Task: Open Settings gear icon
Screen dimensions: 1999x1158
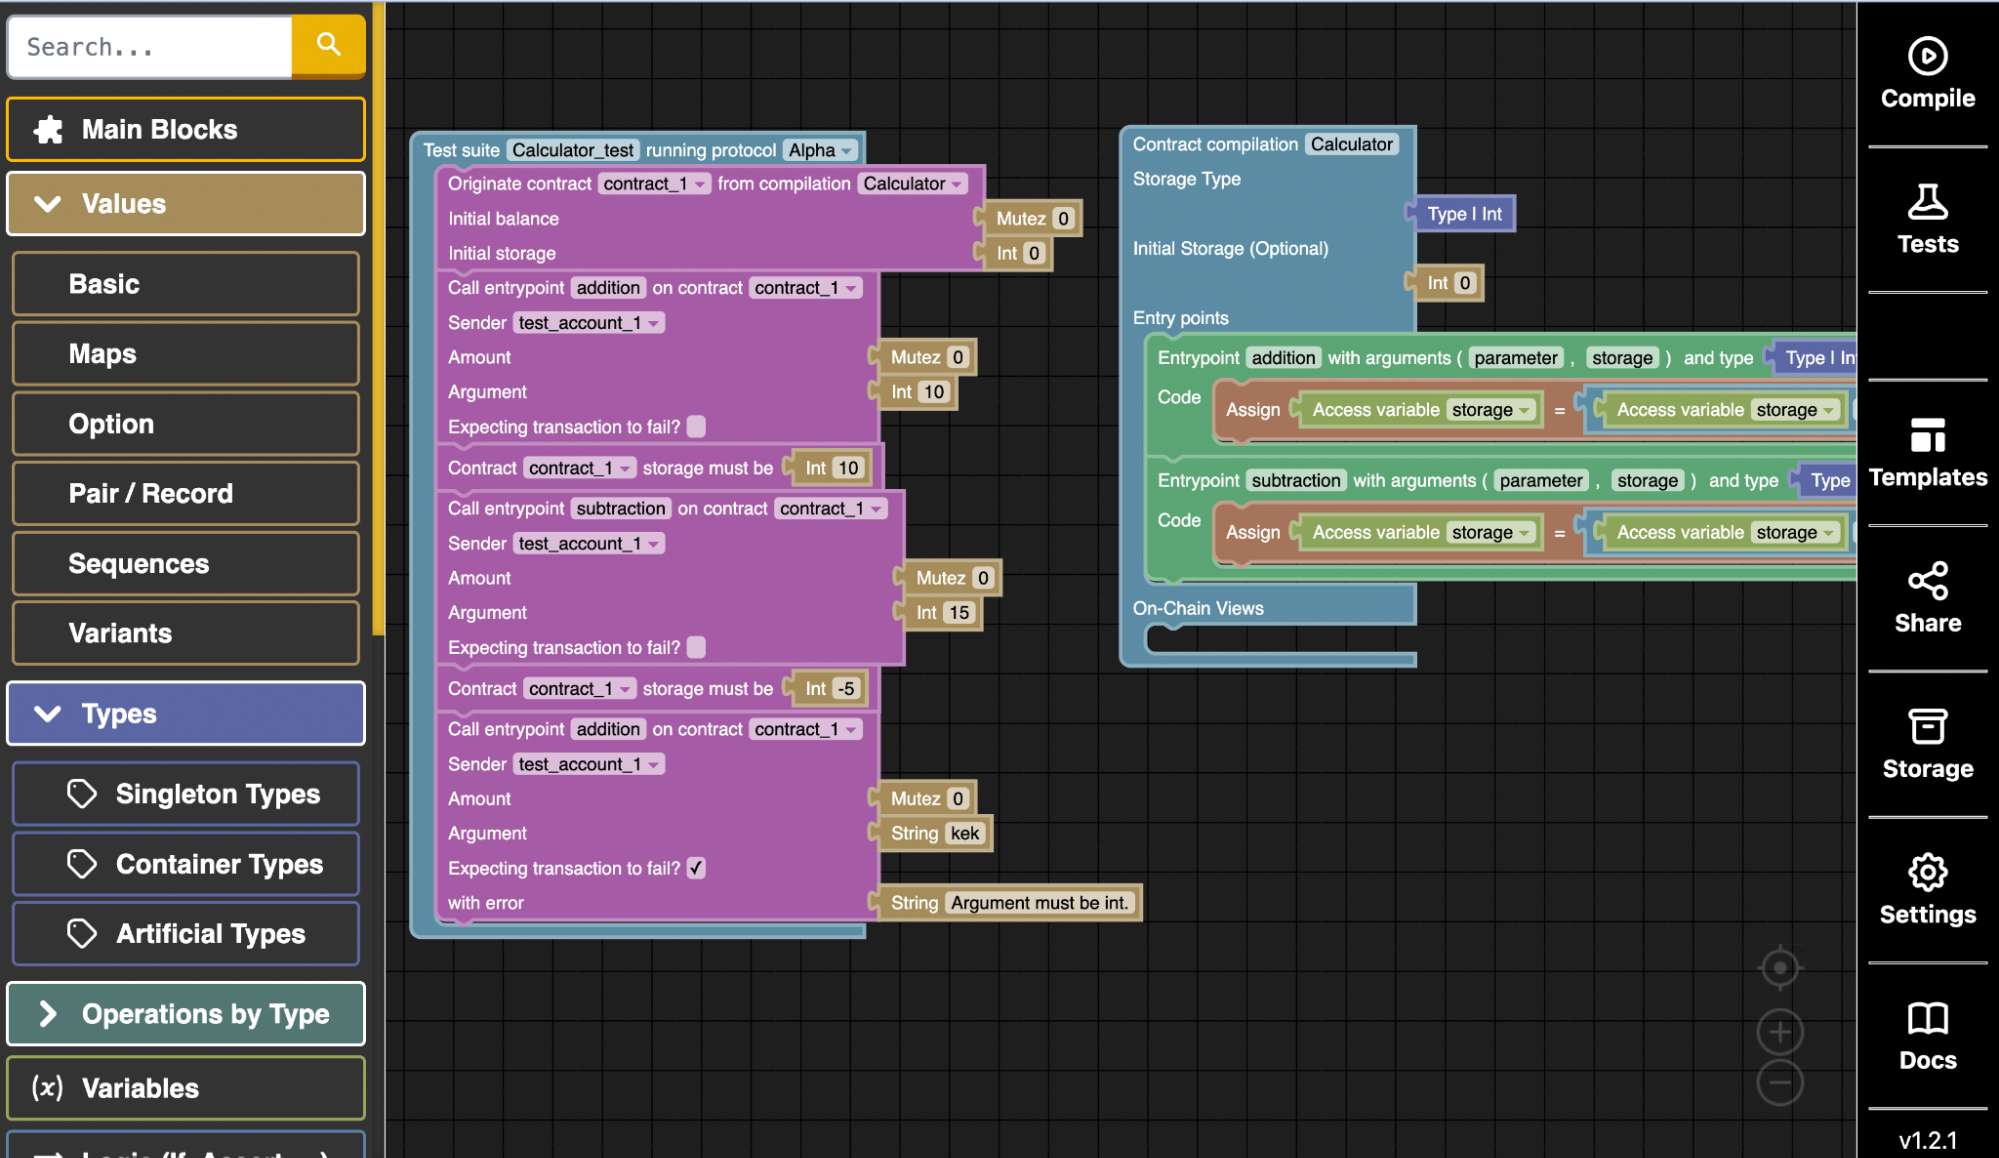Action: pos(1927,872)
